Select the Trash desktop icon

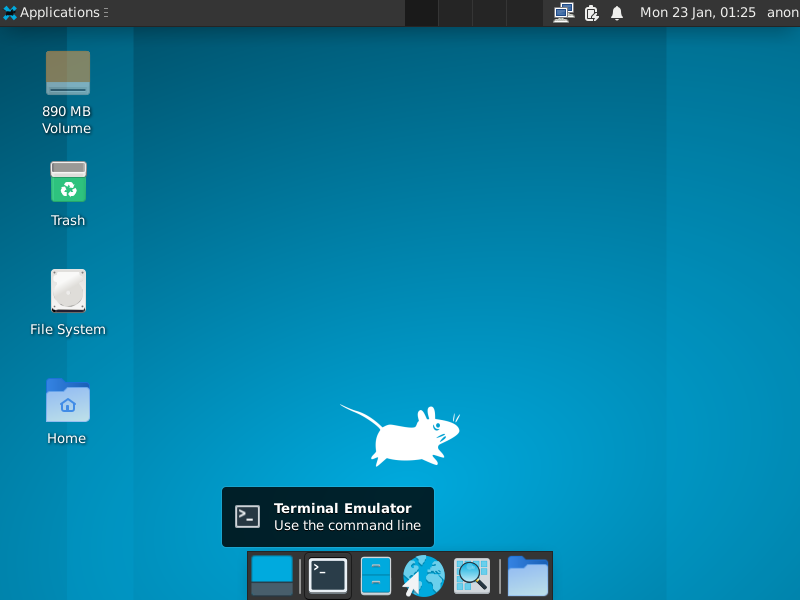[68, 182]
